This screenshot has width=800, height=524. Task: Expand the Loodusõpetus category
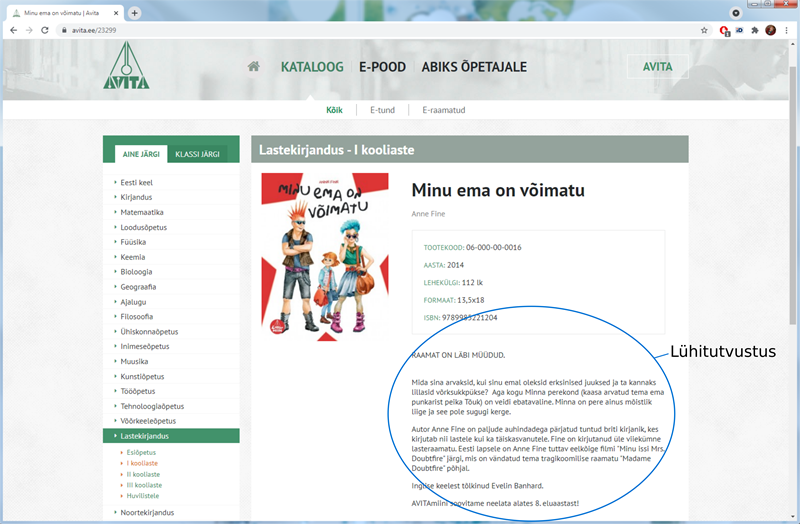coord(143,227)
